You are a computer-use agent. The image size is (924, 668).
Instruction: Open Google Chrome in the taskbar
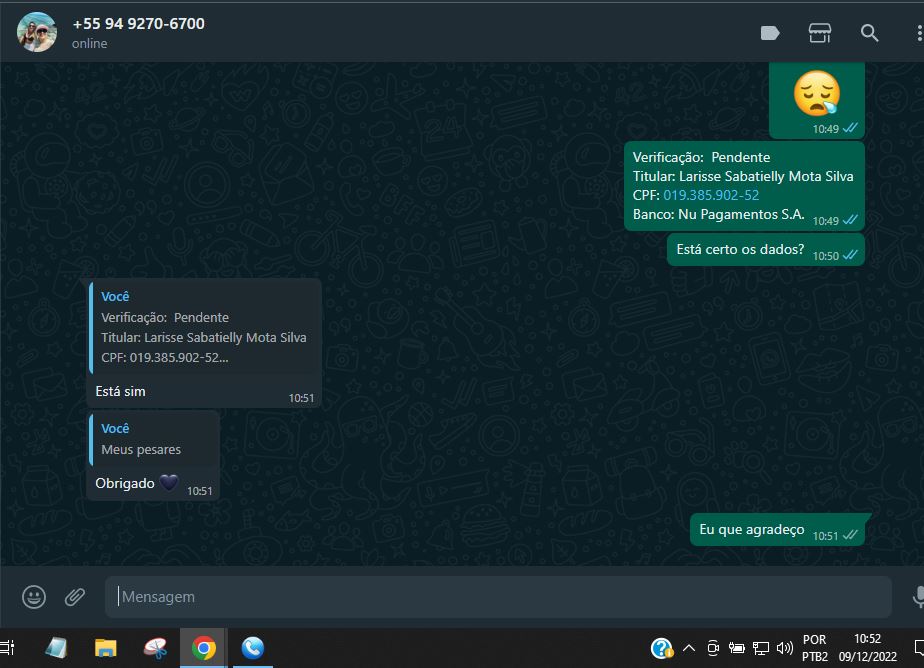(x=204, y=648)
